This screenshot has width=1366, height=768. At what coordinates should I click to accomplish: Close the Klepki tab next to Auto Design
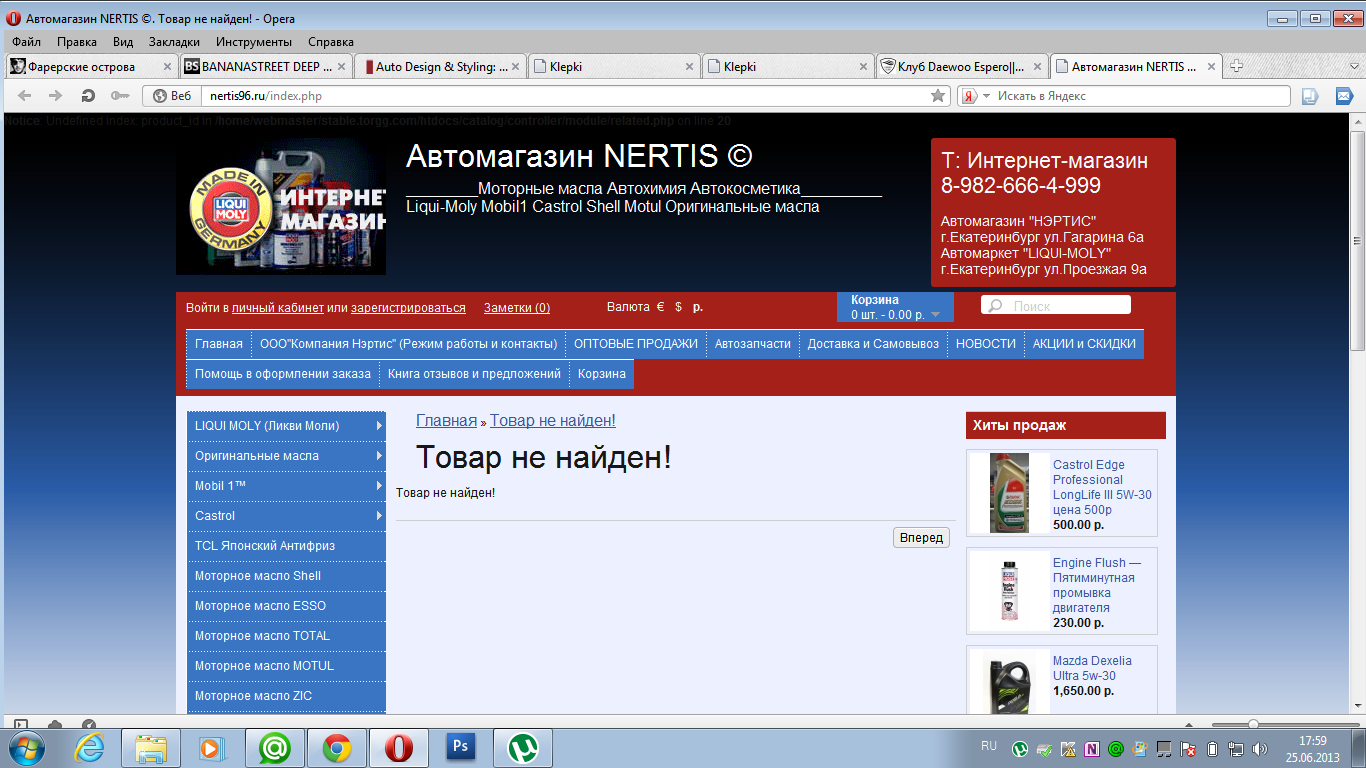point(690,67)
